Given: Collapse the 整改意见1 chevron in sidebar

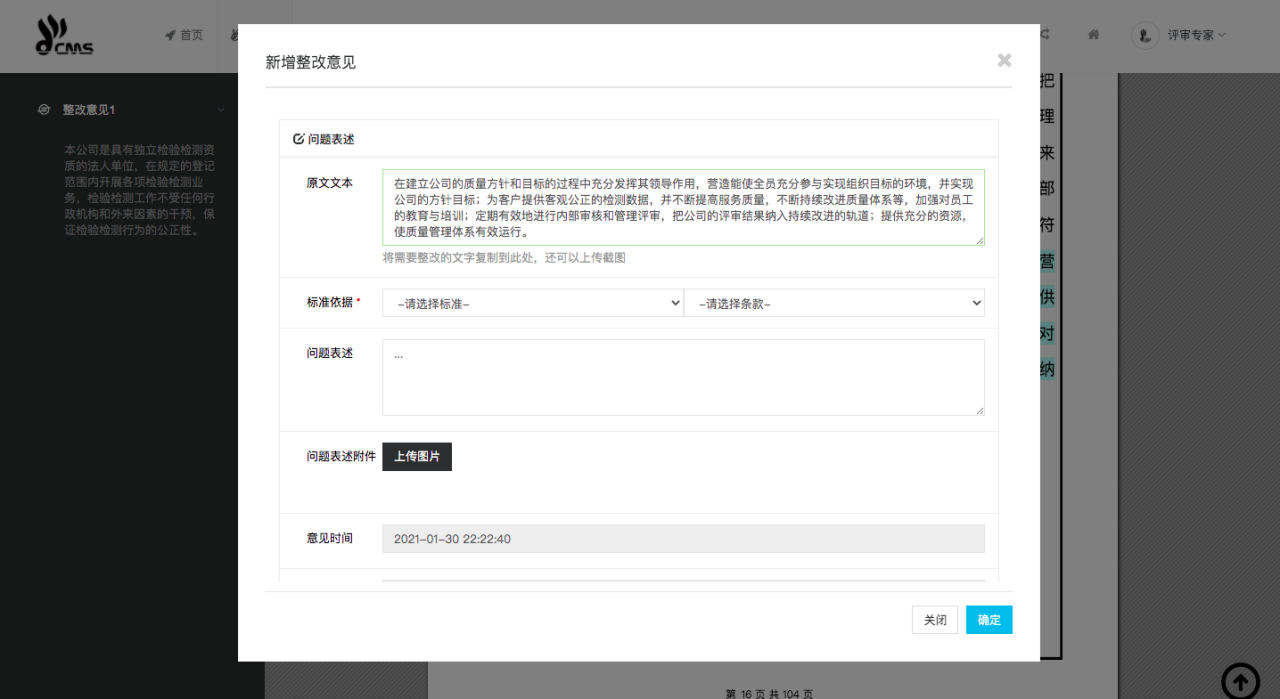Looking at the screenshot, I should (220, 110).
